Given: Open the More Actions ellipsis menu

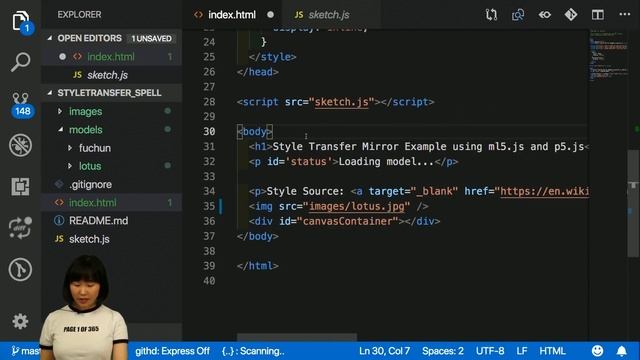Looking at the screenshot, I should tap(624, 15).
